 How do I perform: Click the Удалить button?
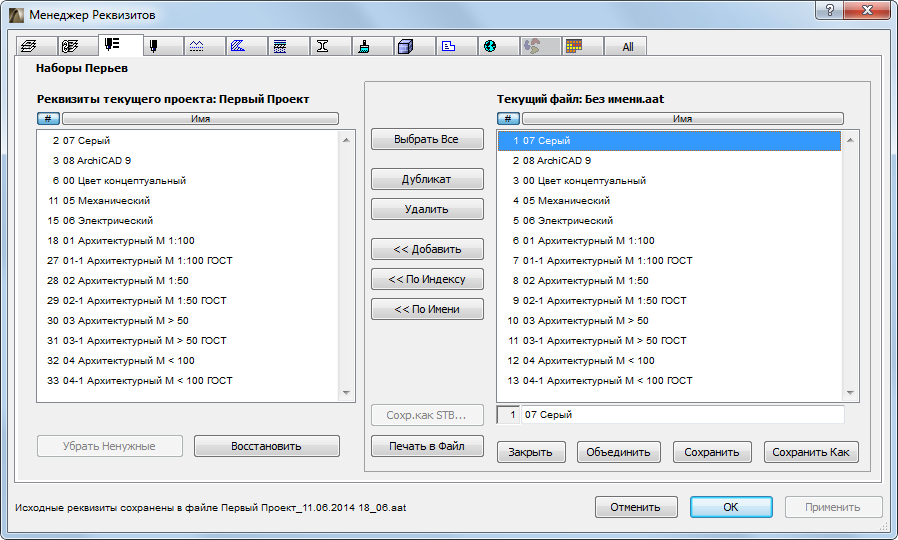[x=427, y=209]
